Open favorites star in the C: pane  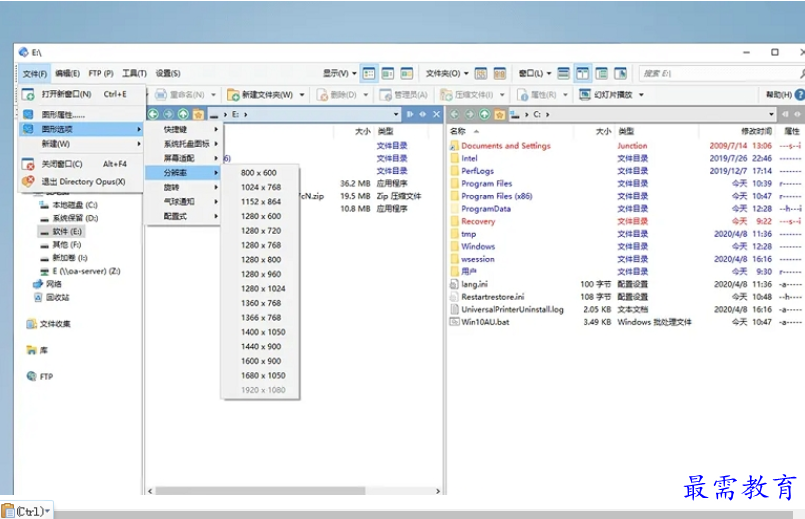499,114
